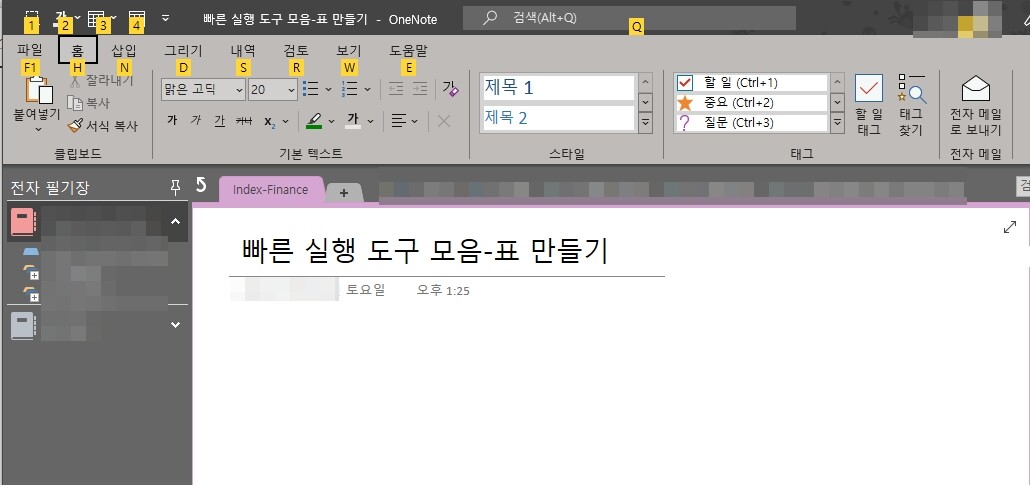Viewport: 1030px width, 485px height.
Task: Apply the Heading 2 (제목 2) style
Action: [x=558, y=118]
